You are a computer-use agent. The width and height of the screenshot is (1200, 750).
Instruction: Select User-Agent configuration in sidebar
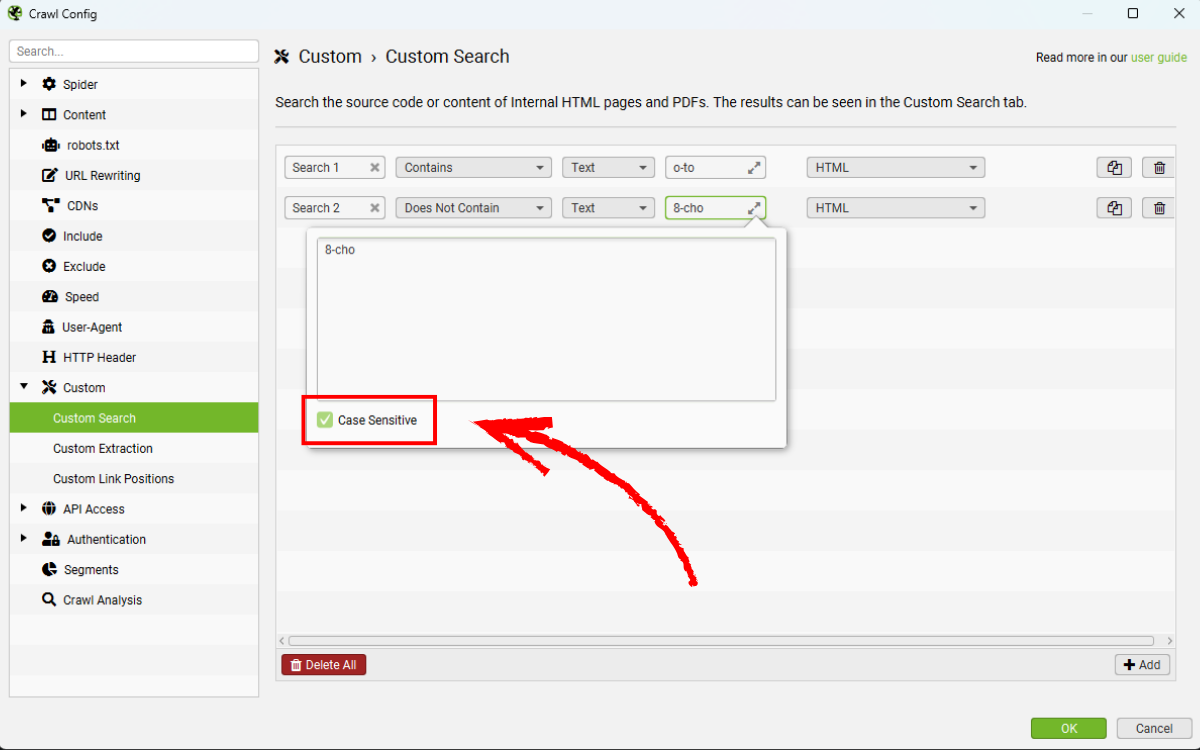pos(92,327)
